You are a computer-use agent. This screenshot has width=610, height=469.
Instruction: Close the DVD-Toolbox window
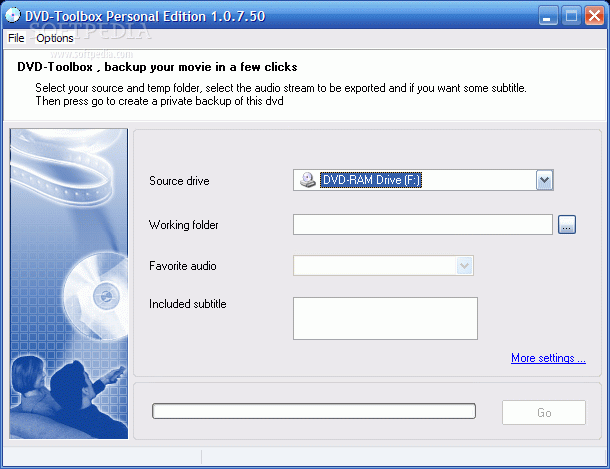tap(594, 16)
